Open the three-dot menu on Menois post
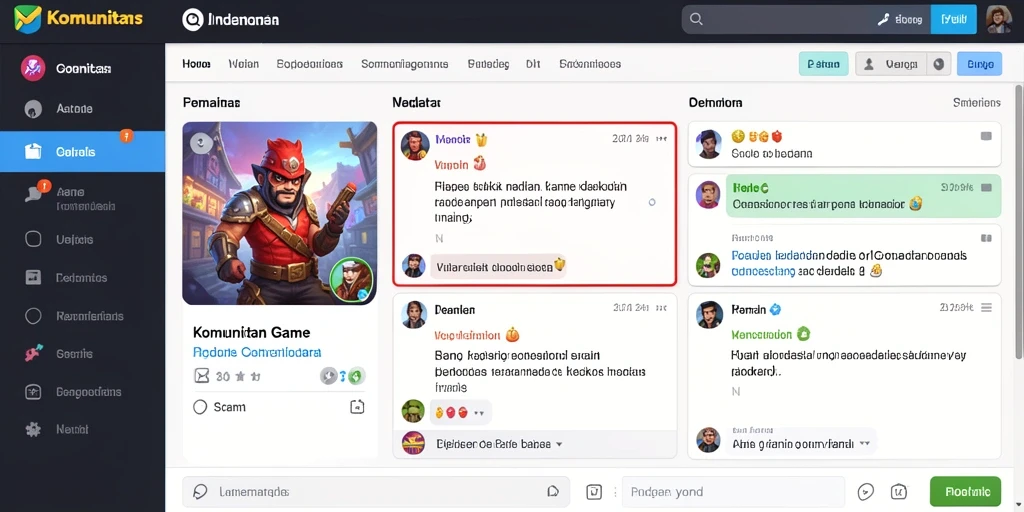1024x512 pixels. pos(662,138)
